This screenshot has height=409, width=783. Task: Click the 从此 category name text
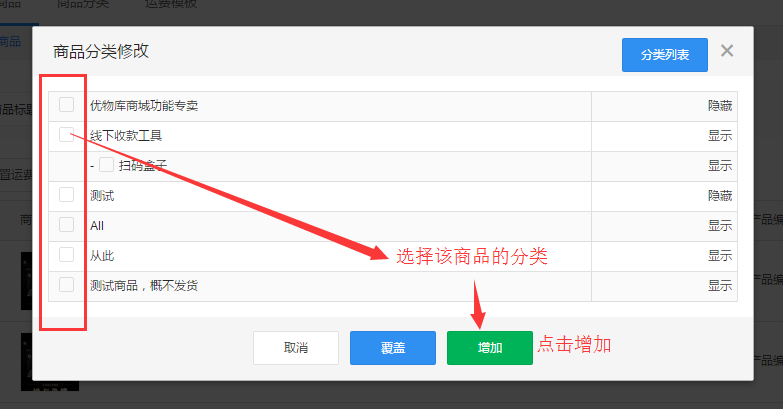[103, 256]
